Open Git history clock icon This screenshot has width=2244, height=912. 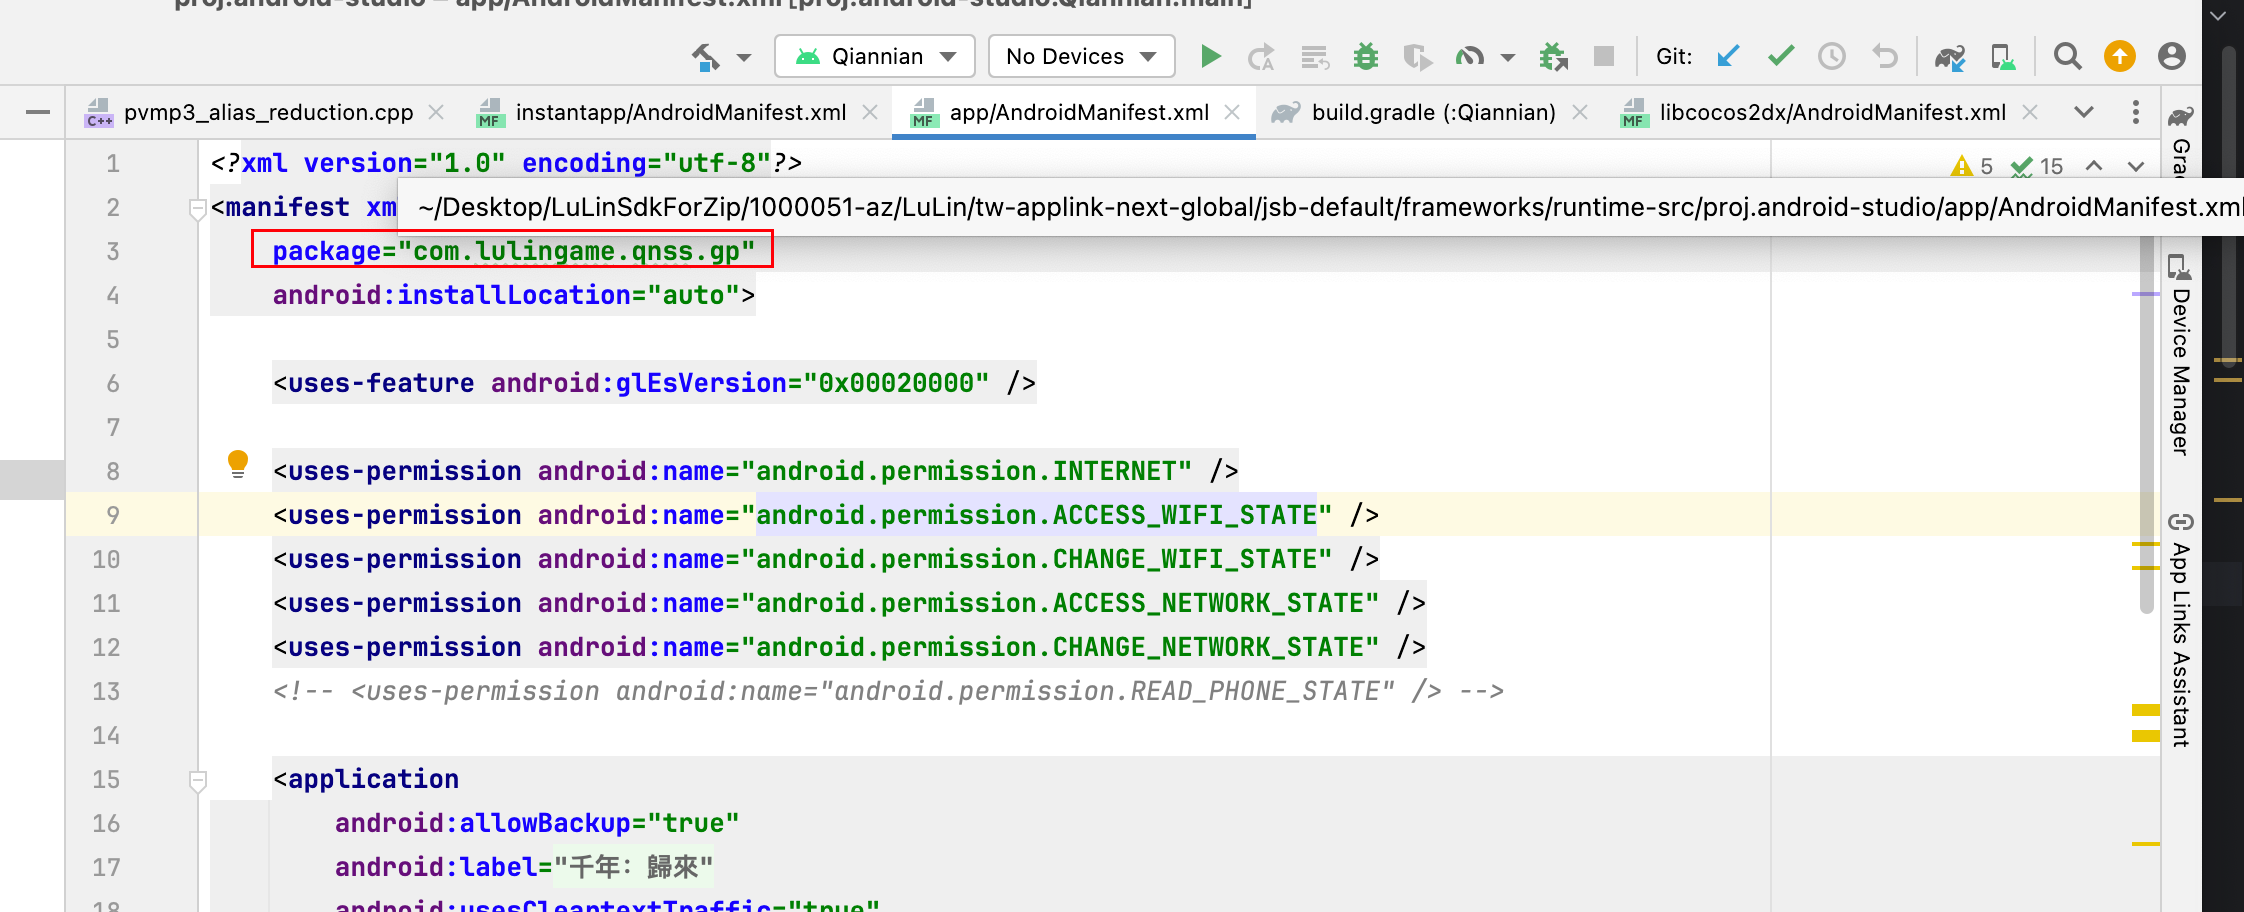[x=1832, y=56]
